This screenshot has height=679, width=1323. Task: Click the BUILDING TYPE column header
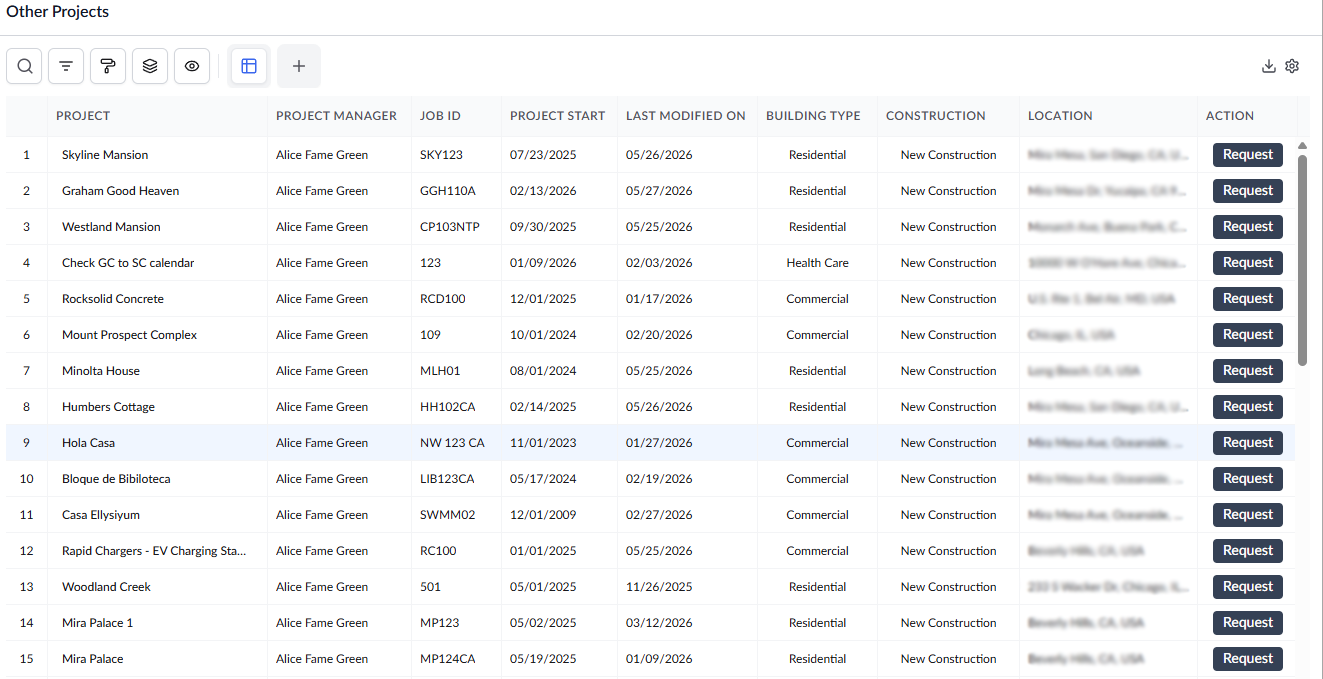tap(813, 116)
